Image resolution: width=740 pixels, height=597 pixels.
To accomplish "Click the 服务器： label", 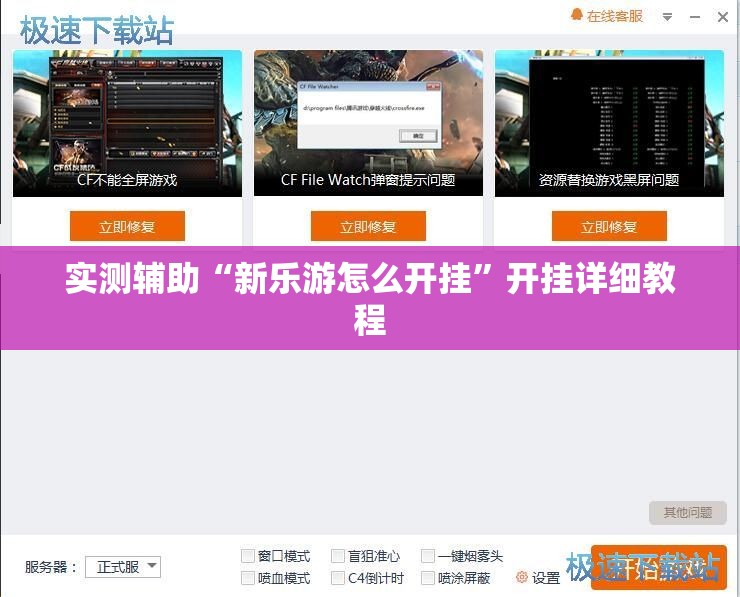I will point(51,567).
